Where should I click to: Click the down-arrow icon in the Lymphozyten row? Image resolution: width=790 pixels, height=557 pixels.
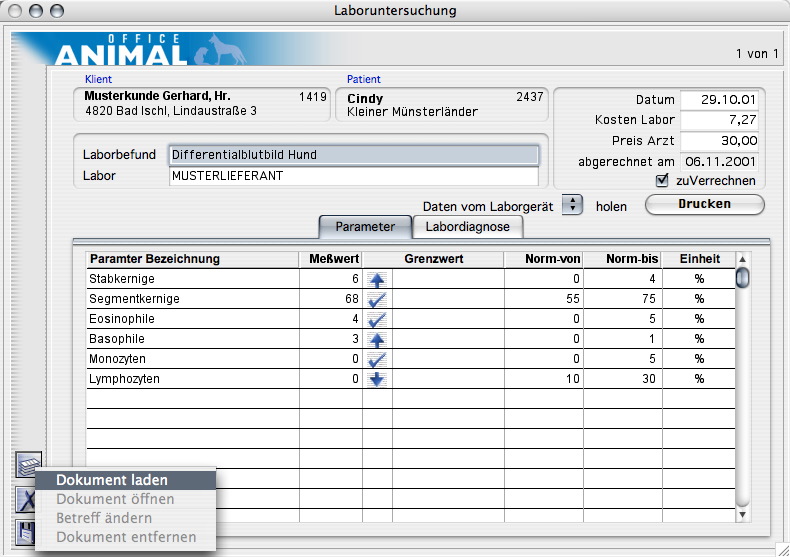coord(377,379)
